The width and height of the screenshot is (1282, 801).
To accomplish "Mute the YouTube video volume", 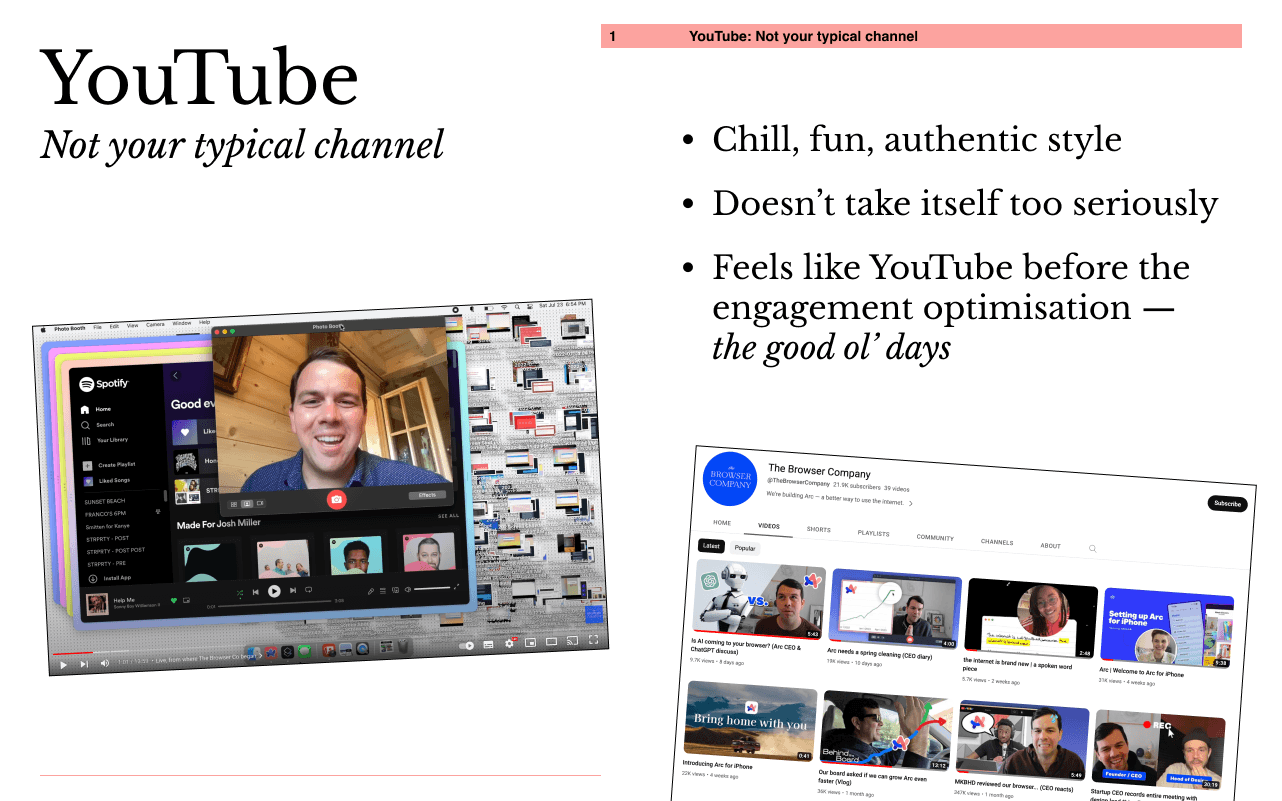I will [105, 663].
